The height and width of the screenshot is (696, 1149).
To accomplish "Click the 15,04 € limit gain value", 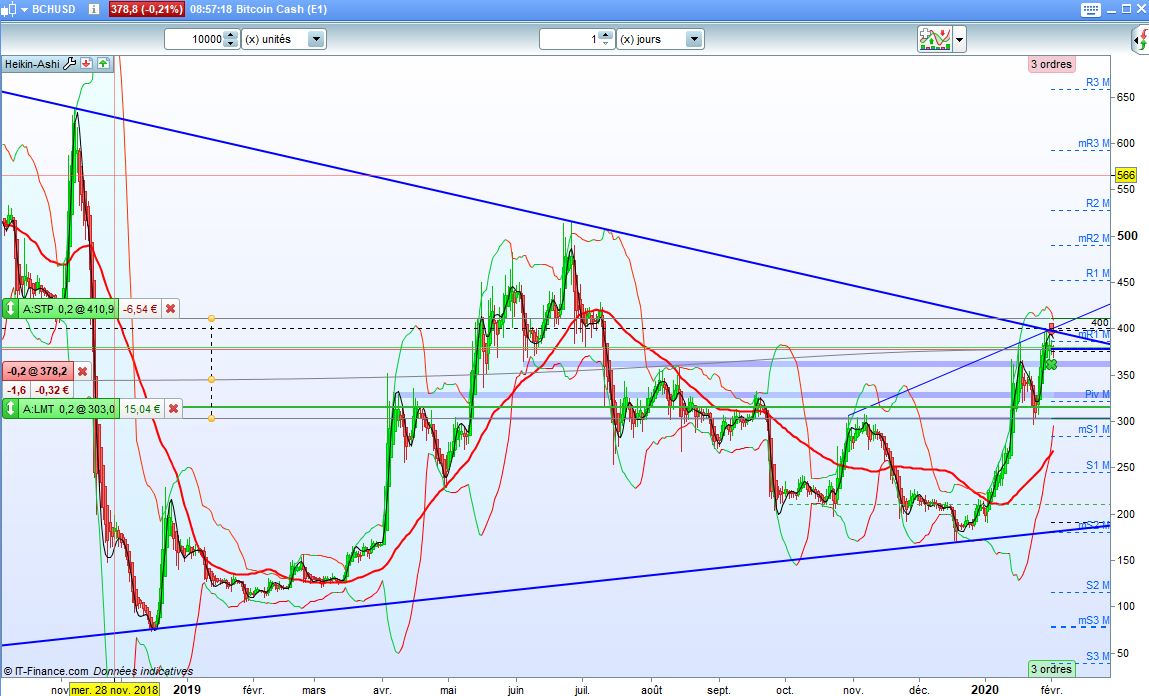I will 142,409.
